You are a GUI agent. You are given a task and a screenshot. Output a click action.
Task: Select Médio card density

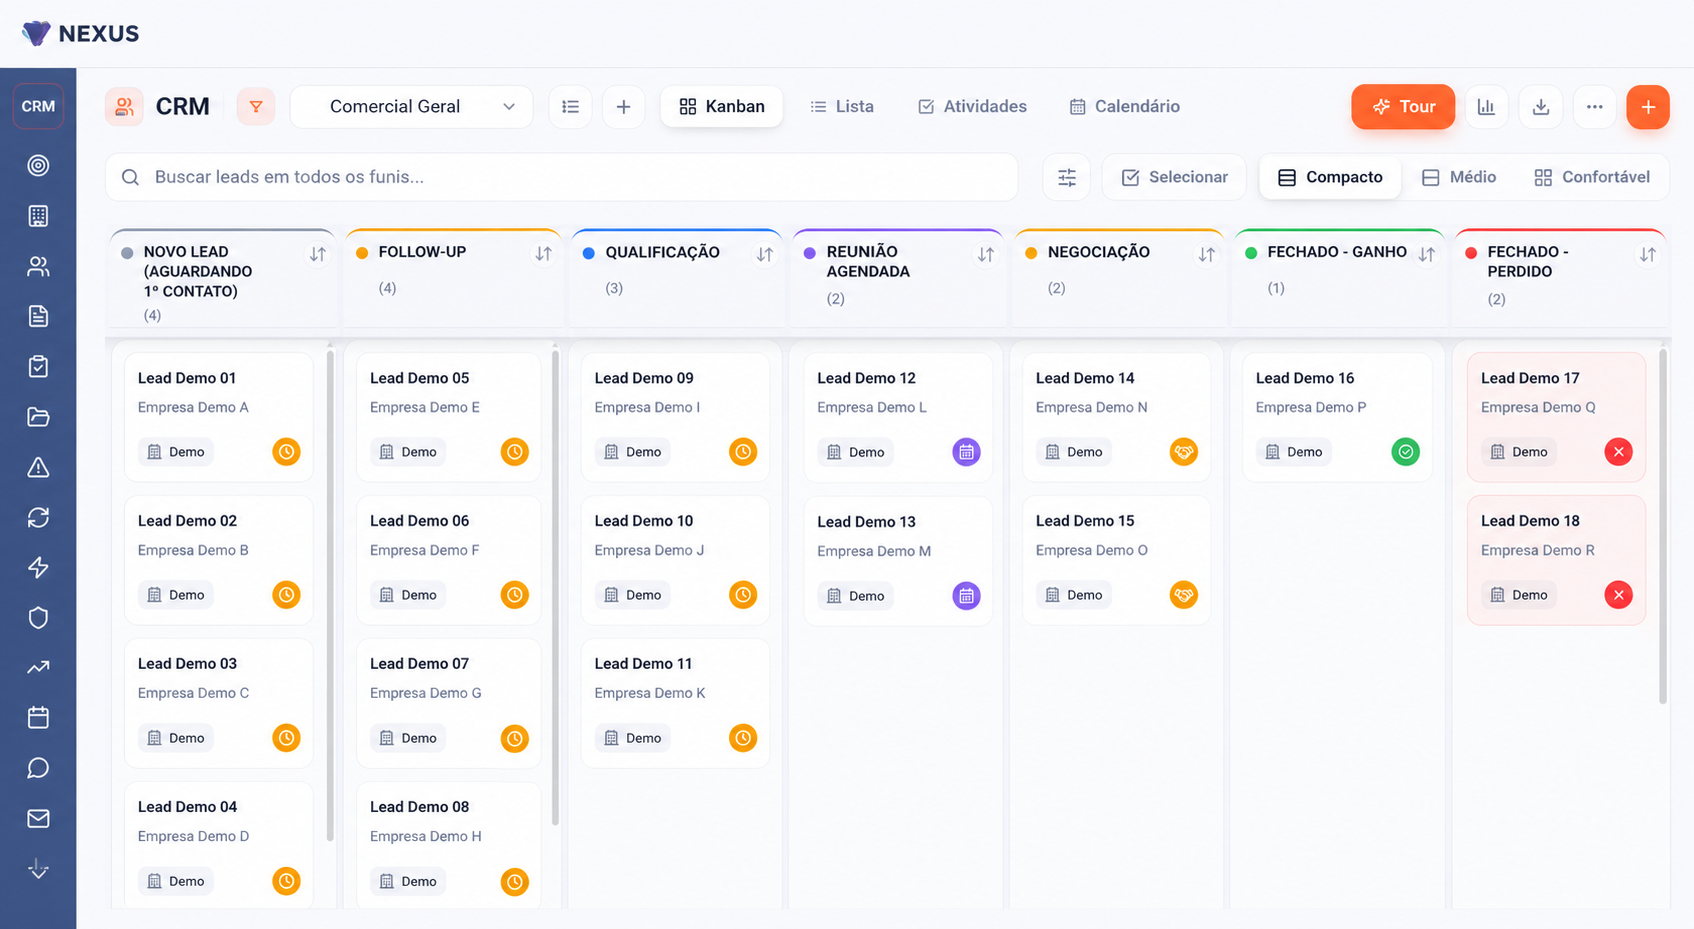click(x=1459, y=177)
